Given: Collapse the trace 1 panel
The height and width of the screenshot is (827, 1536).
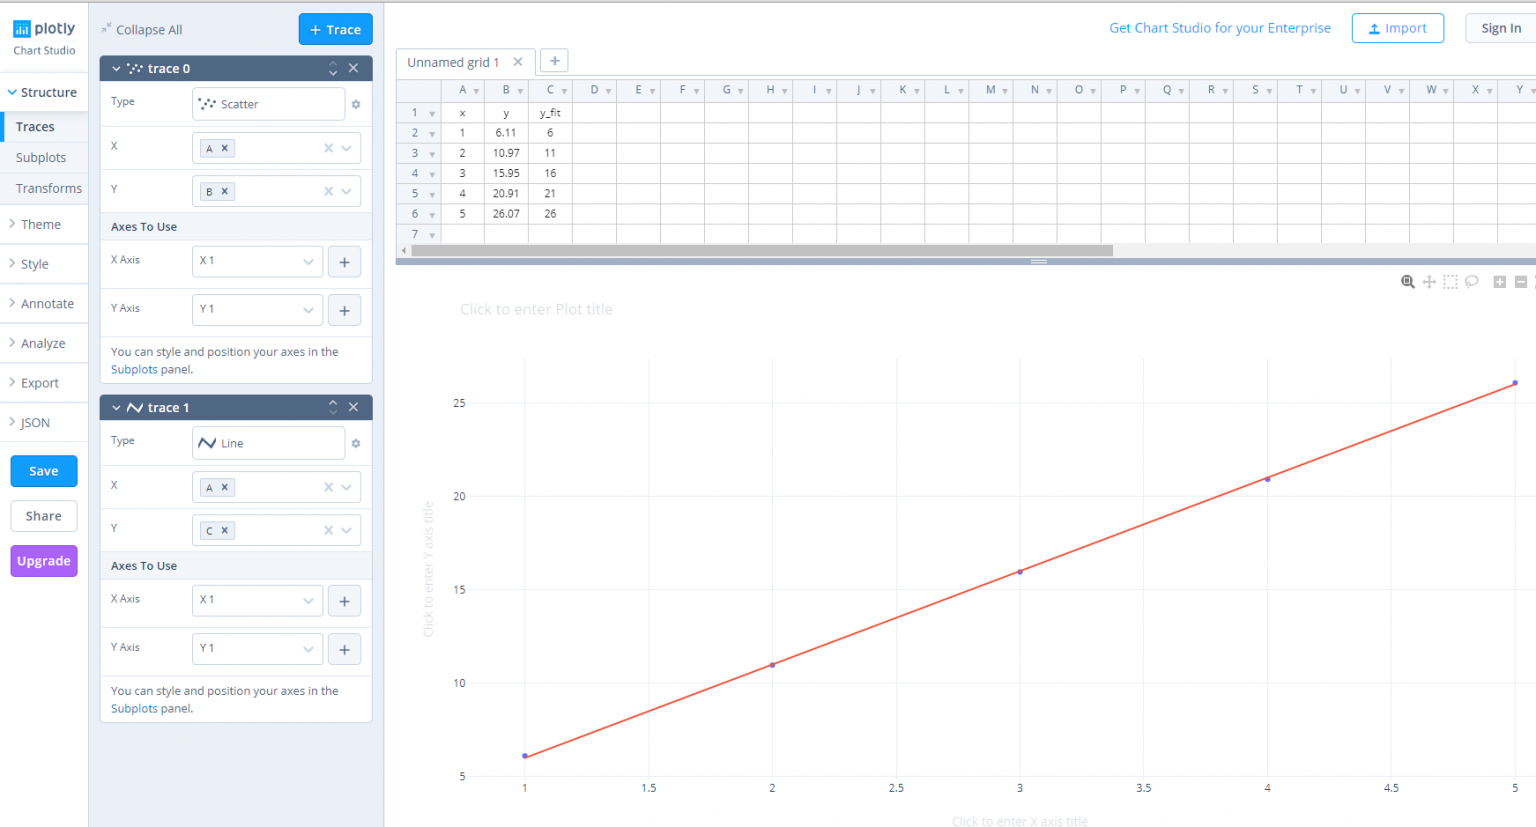Looking at the screenshot, I should 117,407.
